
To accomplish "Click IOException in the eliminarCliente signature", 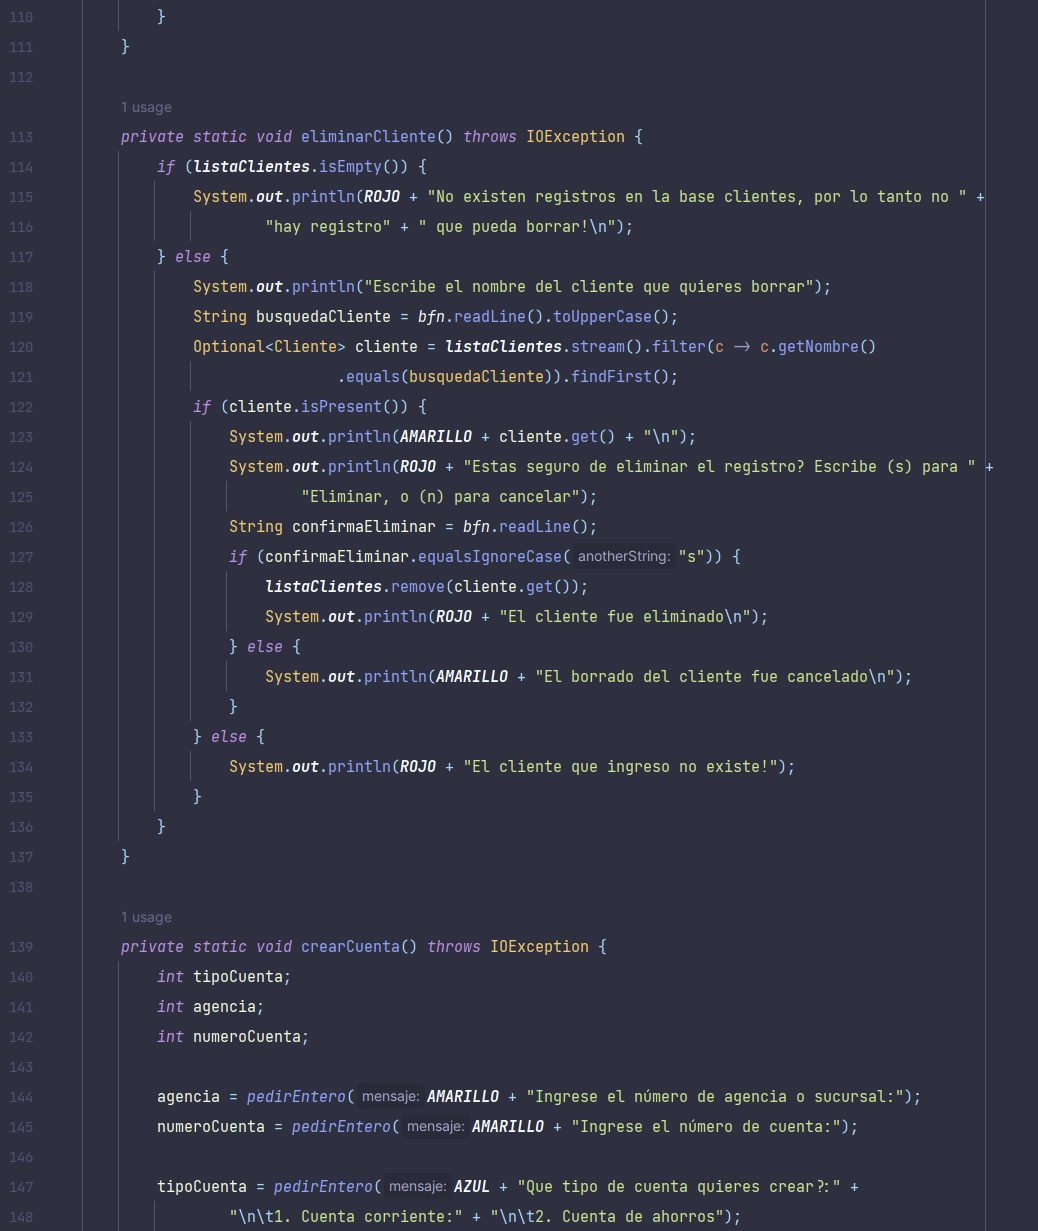I will click(x=576, y=137).
